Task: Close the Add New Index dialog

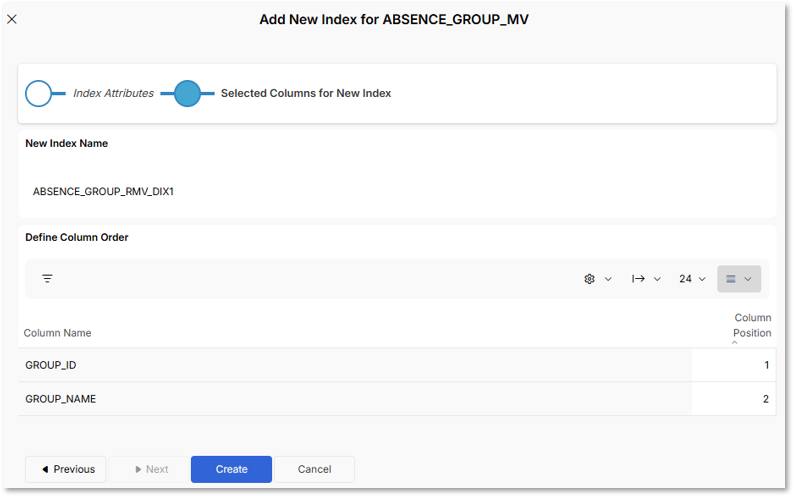Action: tap(12, 19)
